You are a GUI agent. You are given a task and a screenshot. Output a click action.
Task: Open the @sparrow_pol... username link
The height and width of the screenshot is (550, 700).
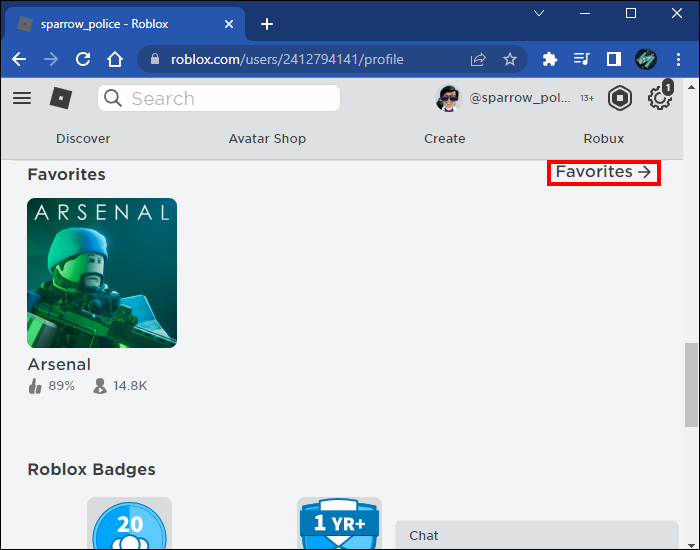[520, 98]
